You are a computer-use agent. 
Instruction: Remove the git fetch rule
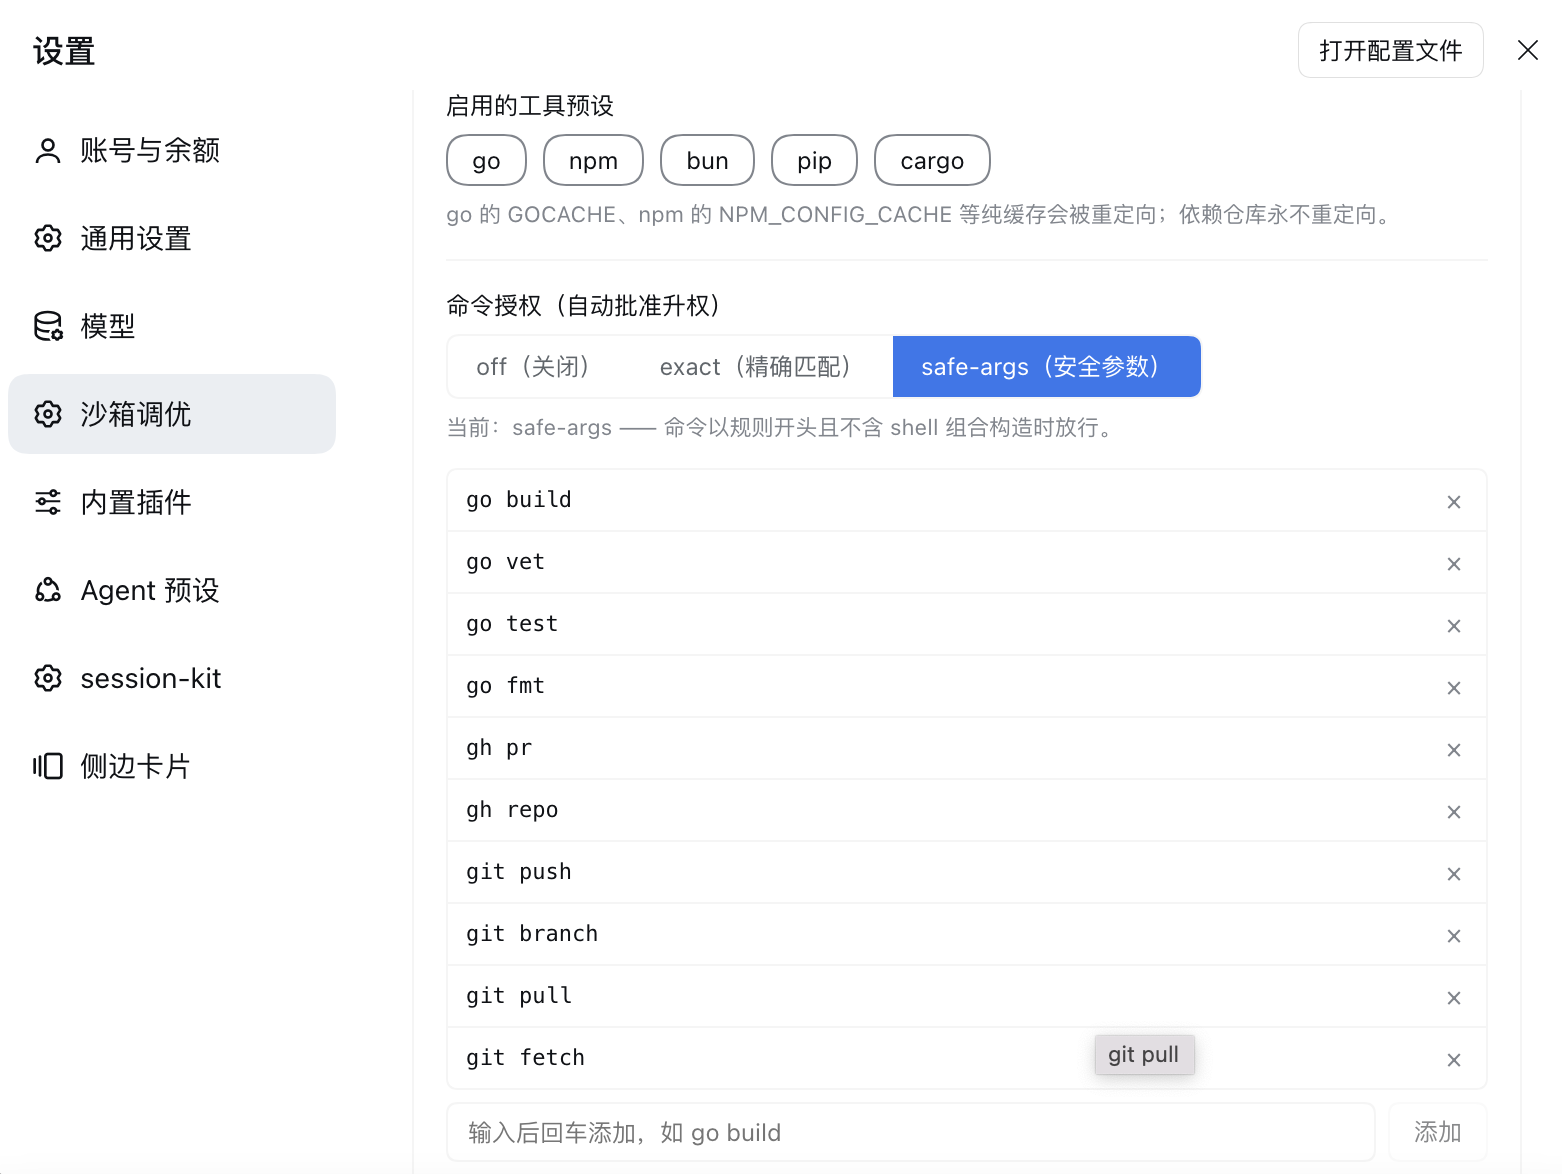tap(1454, 1060)
